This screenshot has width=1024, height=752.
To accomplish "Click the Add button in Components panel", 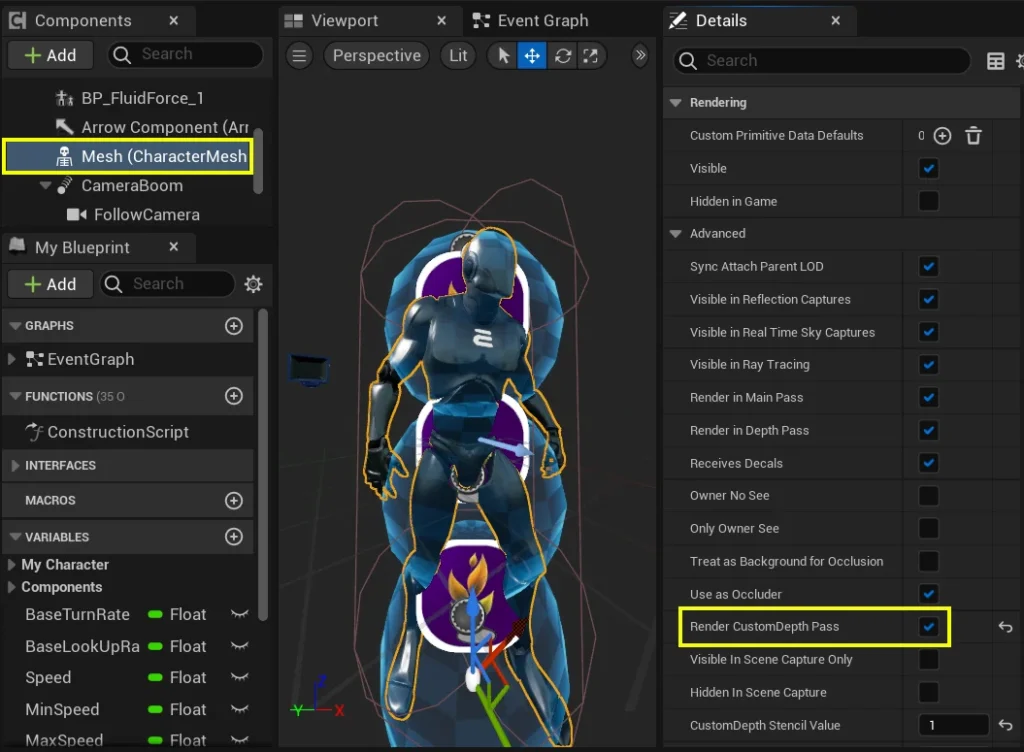I will click(50, 56).
